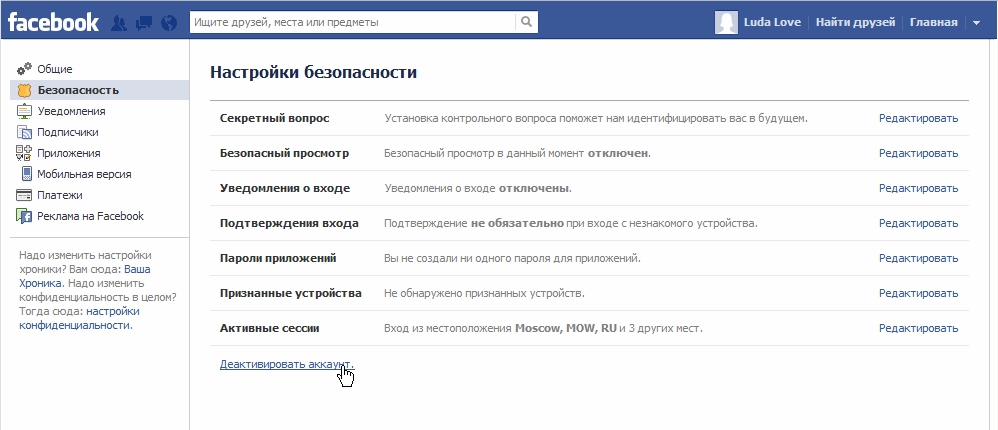
Task: Go to Главная in the header
Action: tap(934, 23)
